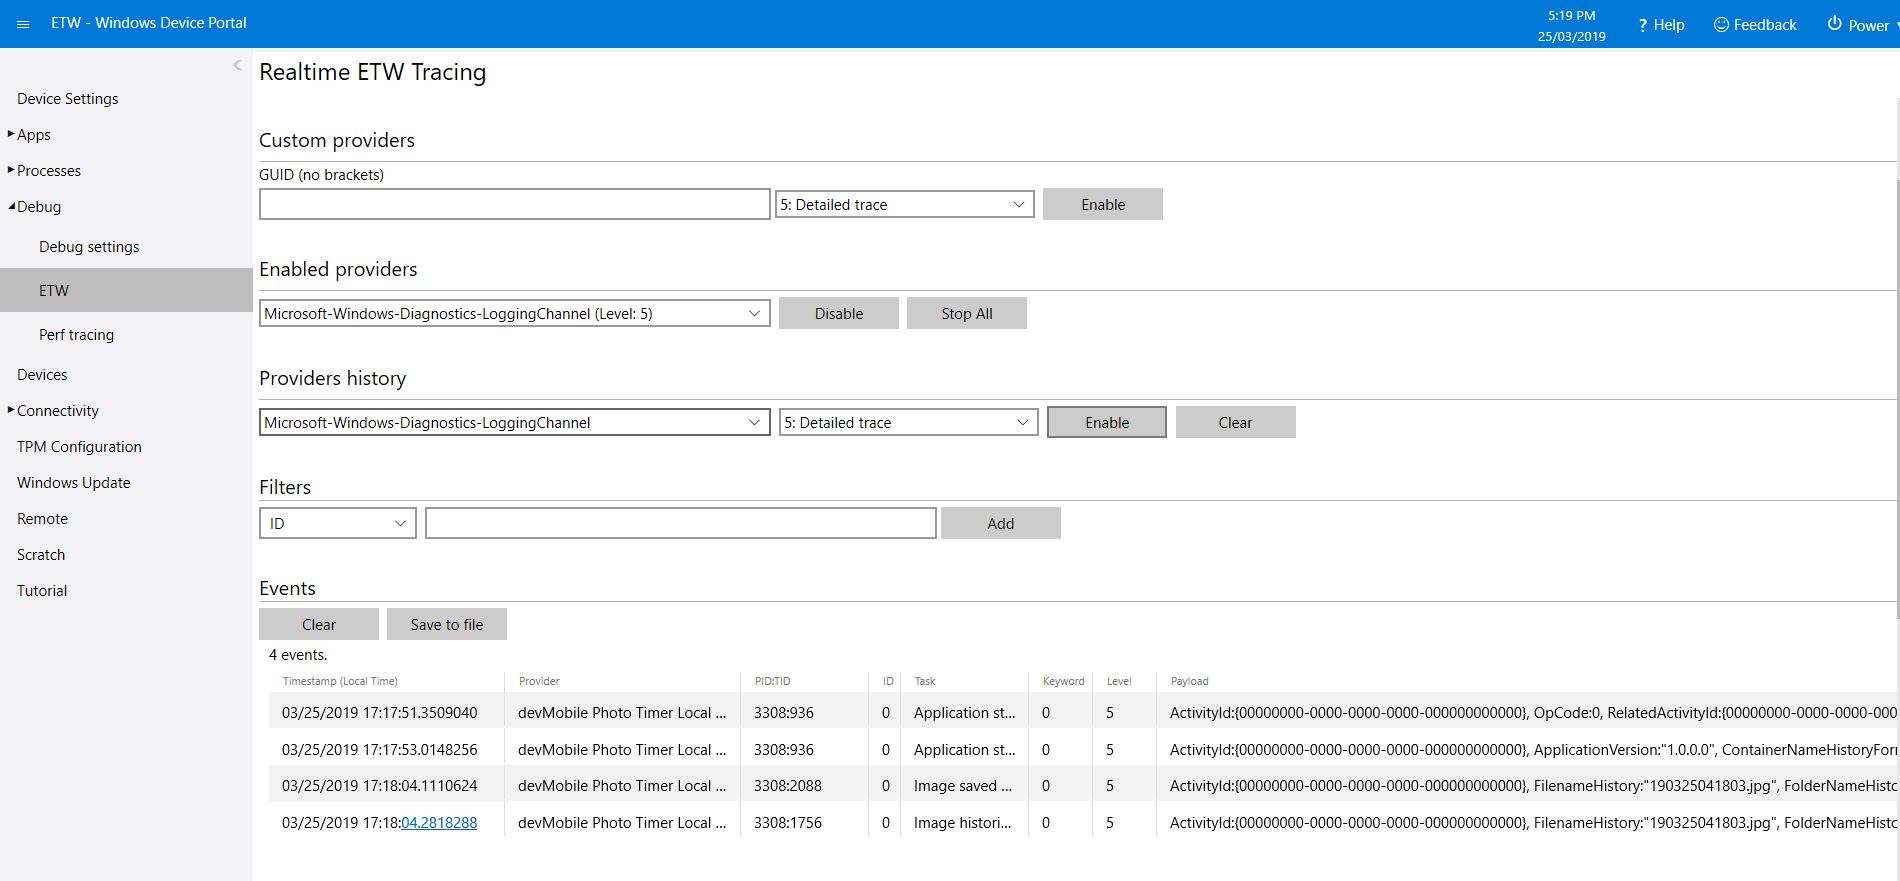Save events to file
The image size is (1900, 881).
coord(446,625)
